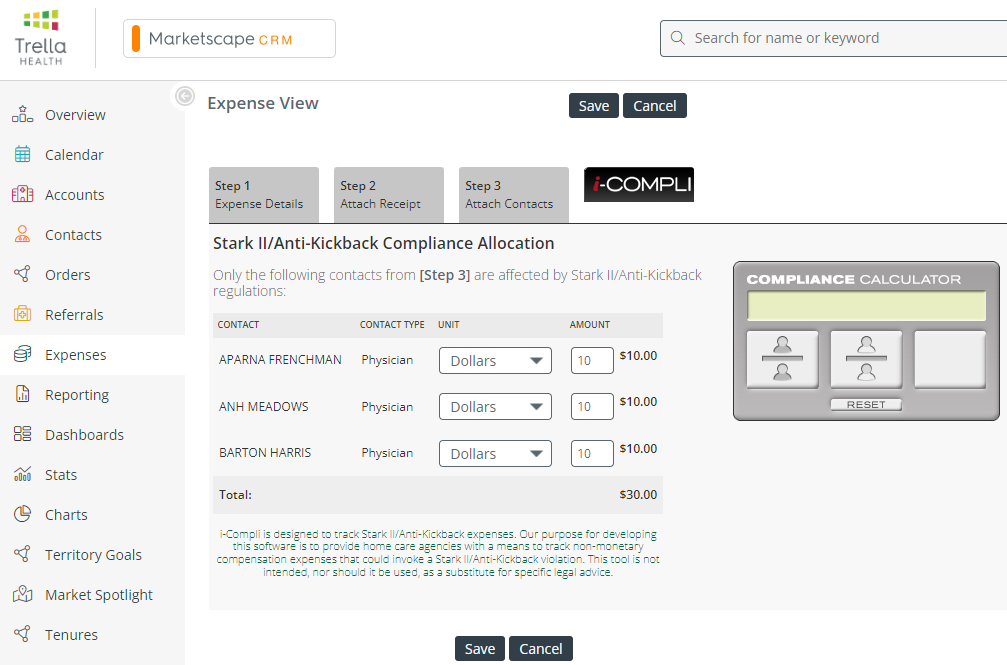Image resolution: width=1007 pixels, height=665 pixels.
Task: Click the Overview sidebar icon
Action: [x=22, y=114]
